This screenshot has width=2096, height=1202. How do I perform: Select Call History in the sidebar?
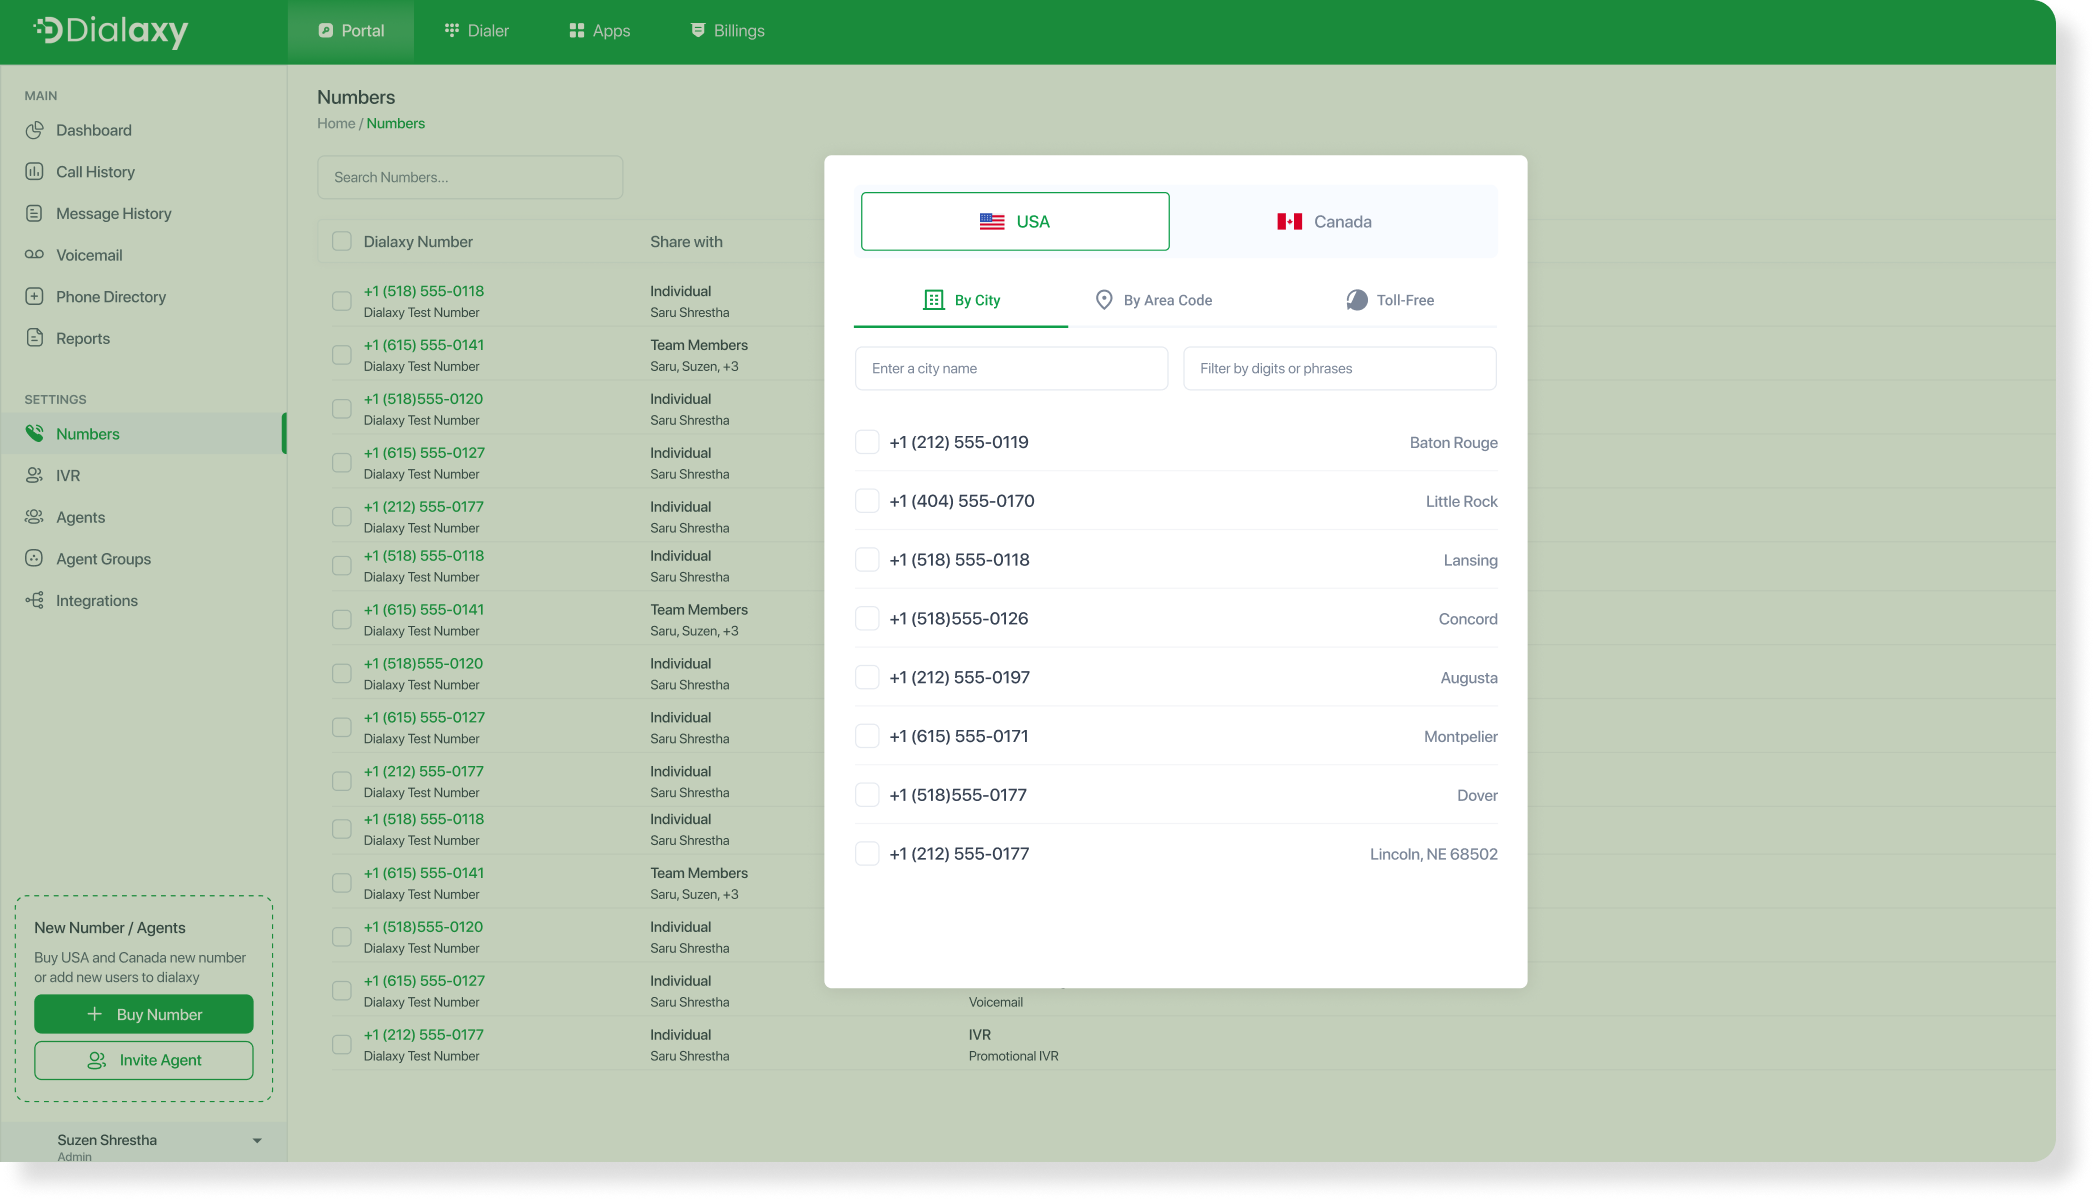(96, 171)
